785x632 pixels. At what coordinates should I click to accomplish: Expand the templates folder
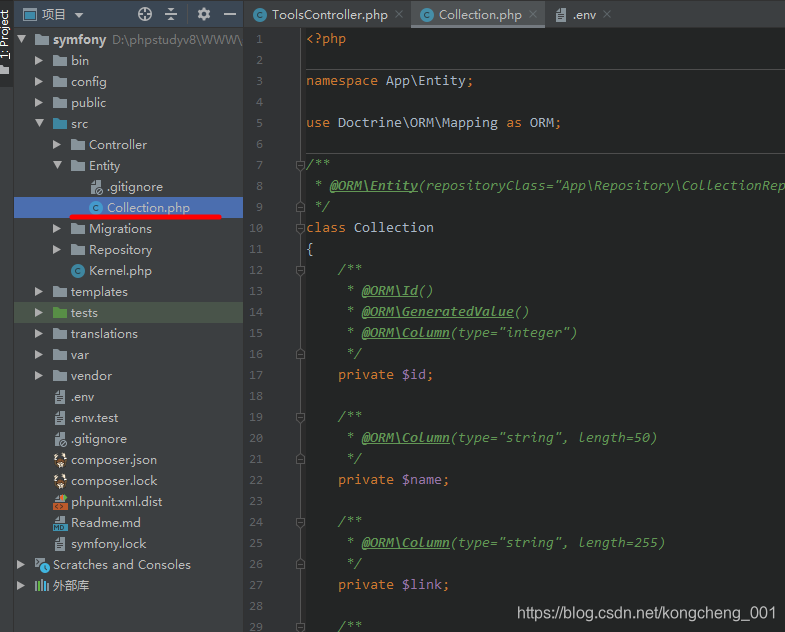point(39,292)
